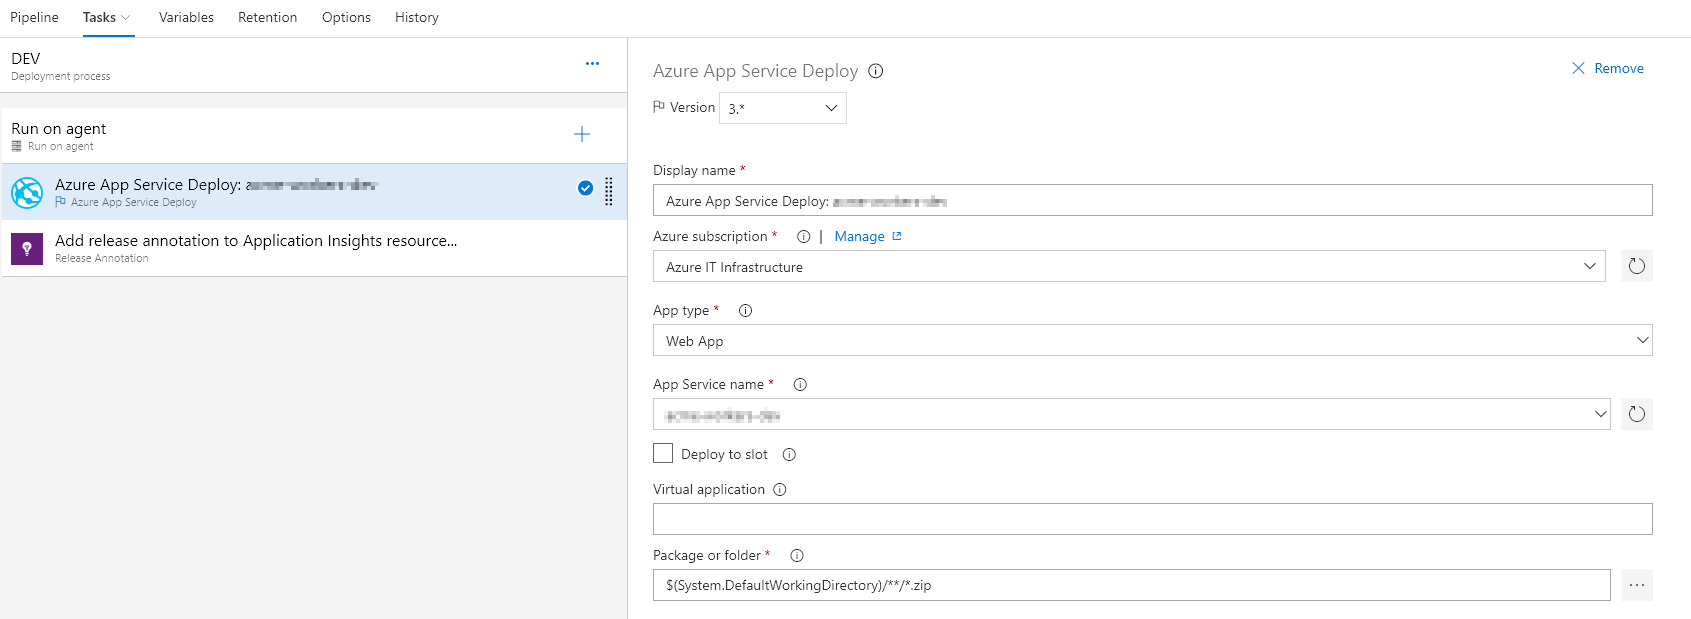Click the Remove X icon
1691x619 pixels.
(x=1578, y=68)
